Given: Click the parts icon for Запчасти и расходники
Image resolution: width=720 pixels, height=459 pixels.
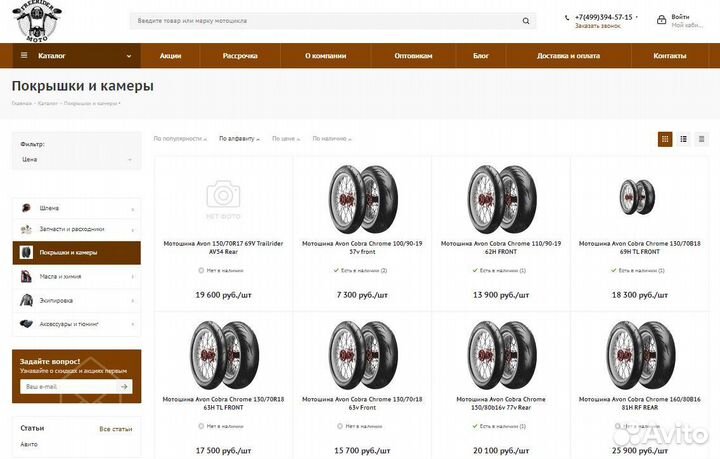Looking at the screenshot, I should click(26, 229).
